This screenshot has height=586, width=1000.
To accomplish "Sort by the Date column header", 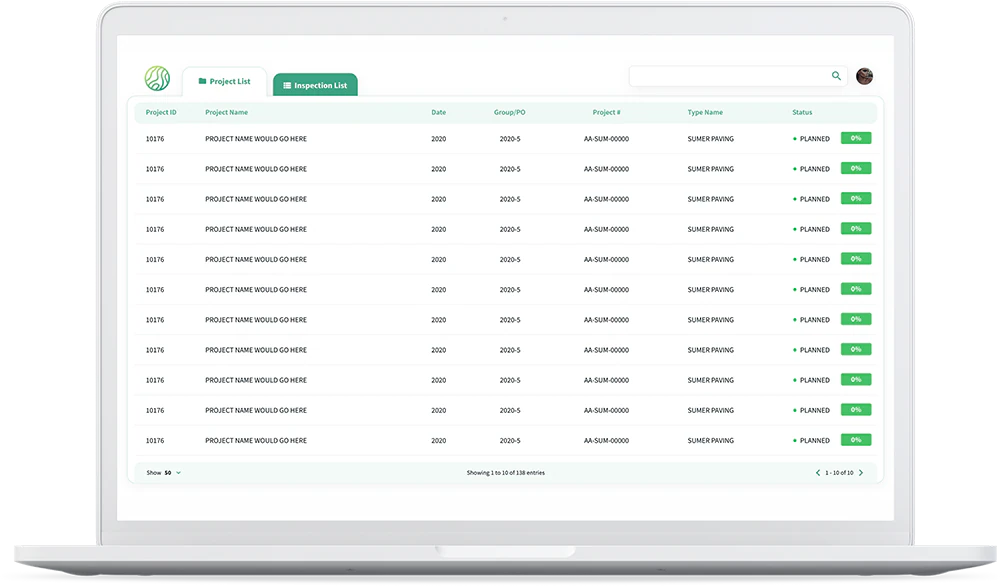I will (438, 112).
